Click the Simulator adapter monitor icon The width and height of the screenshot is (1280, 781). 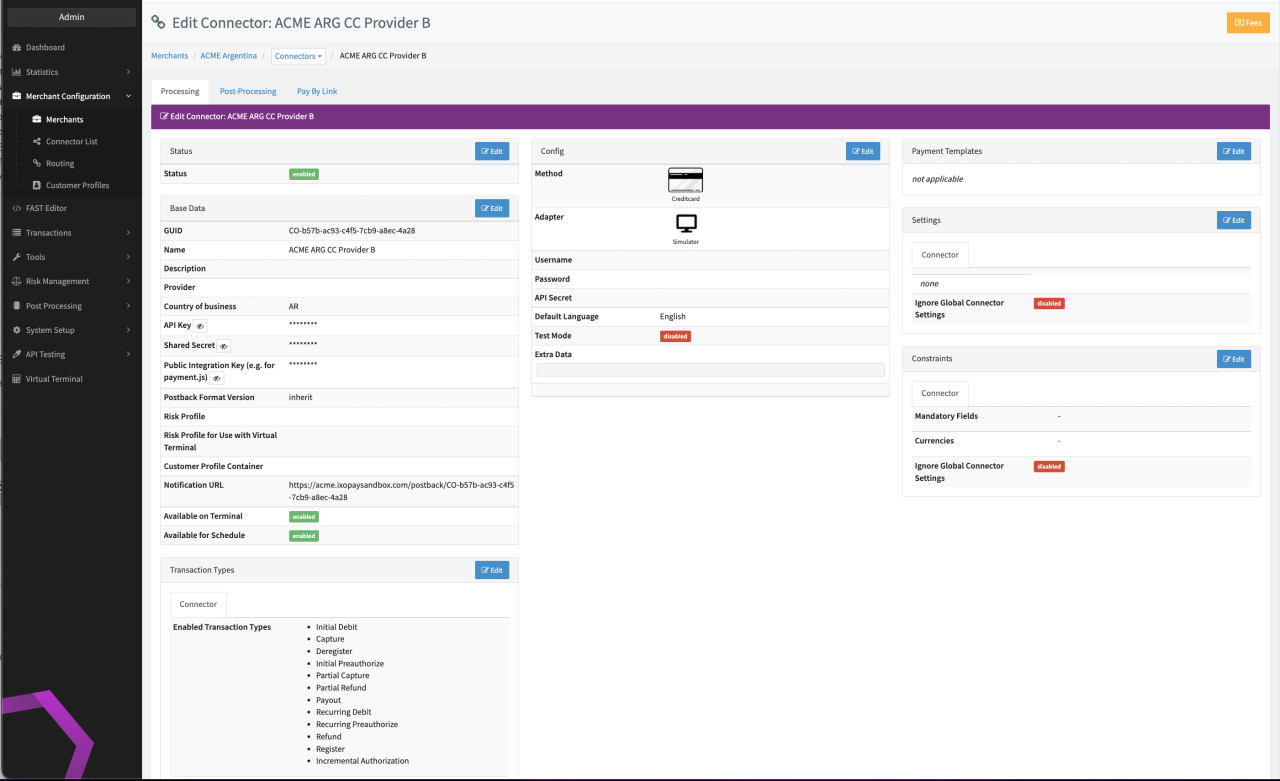pos(685,224)
